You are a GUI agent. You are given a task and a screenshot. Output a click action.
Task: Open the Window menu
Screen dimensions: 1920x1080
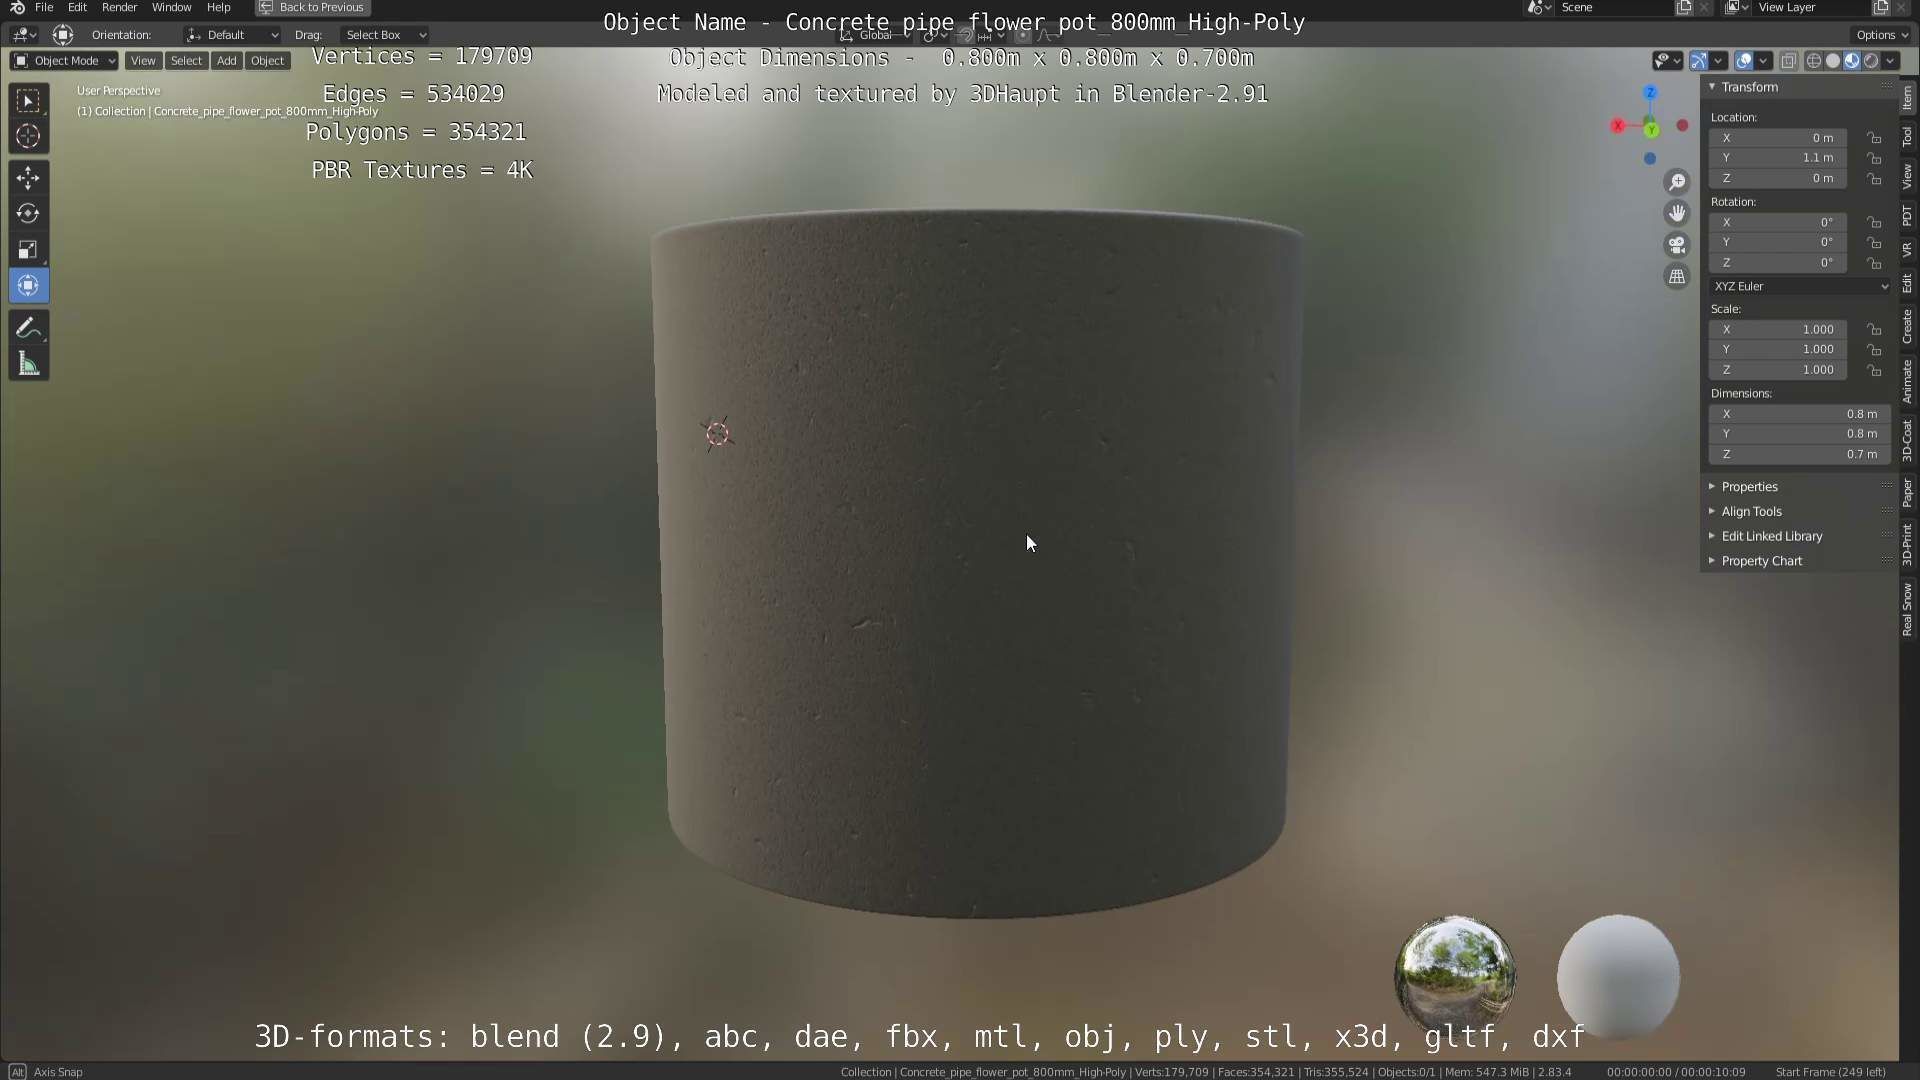(x=171, y=7)
